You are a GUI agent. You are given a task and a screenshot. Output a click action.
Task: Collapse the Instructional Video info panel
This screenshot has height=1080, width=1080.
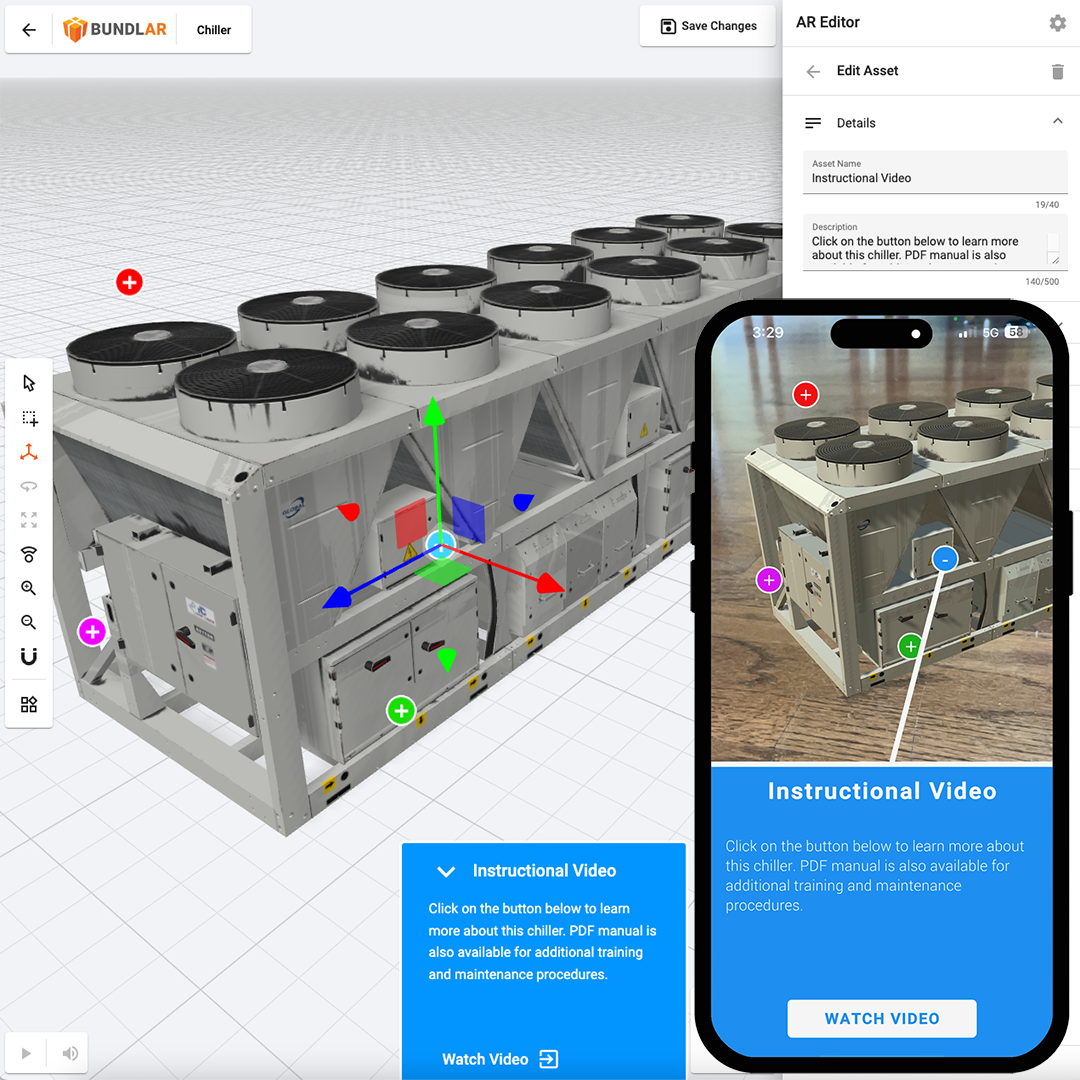click(x=446, y=871)
